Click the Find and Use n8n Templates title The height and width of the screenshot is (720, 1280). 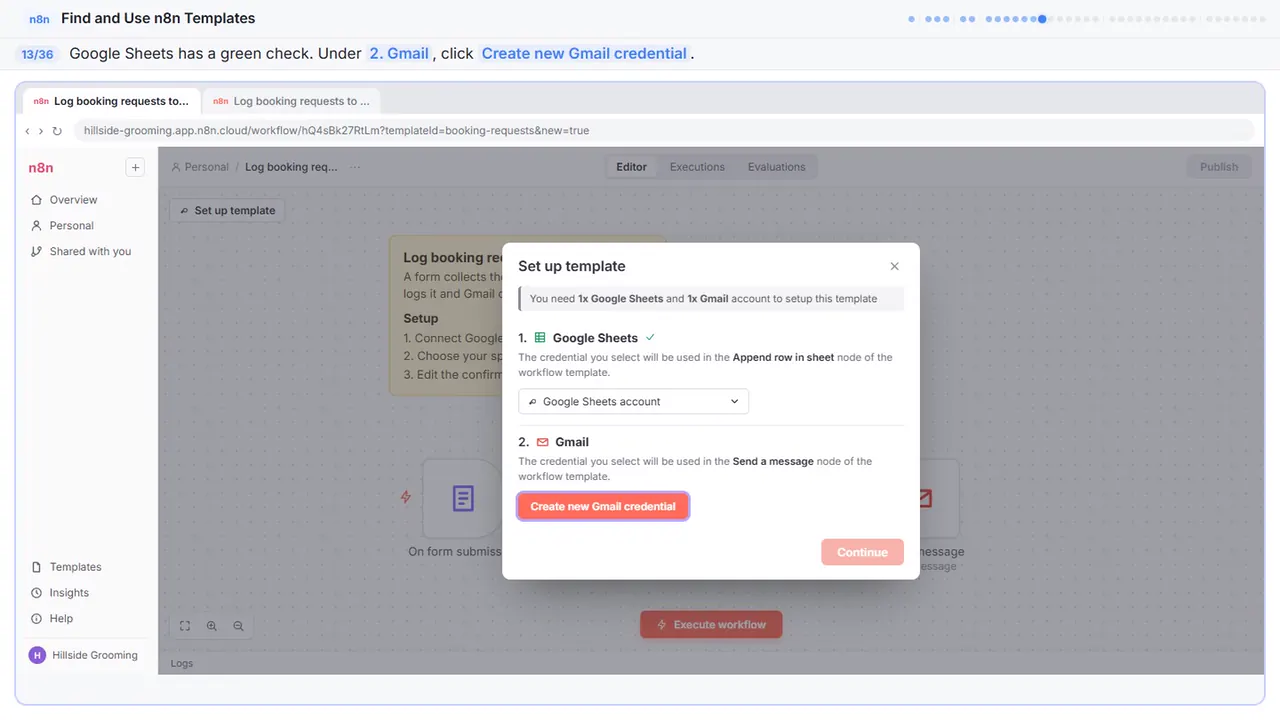click(x=158, y=18)
